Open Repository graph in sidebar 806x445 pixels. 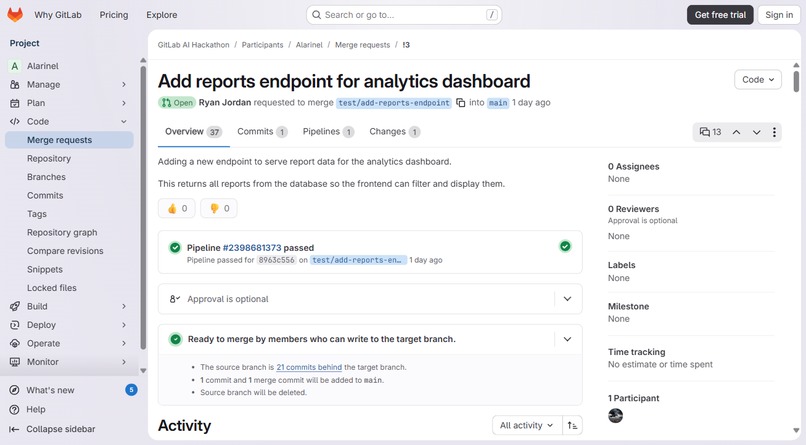click(69, 232)
